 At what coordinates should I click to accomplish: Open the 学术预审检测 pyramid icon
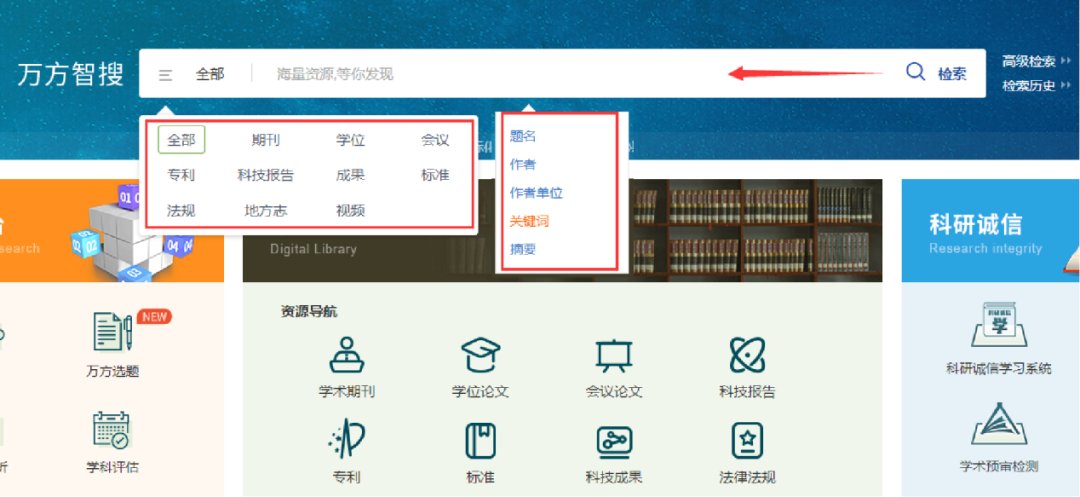(999, 424)
